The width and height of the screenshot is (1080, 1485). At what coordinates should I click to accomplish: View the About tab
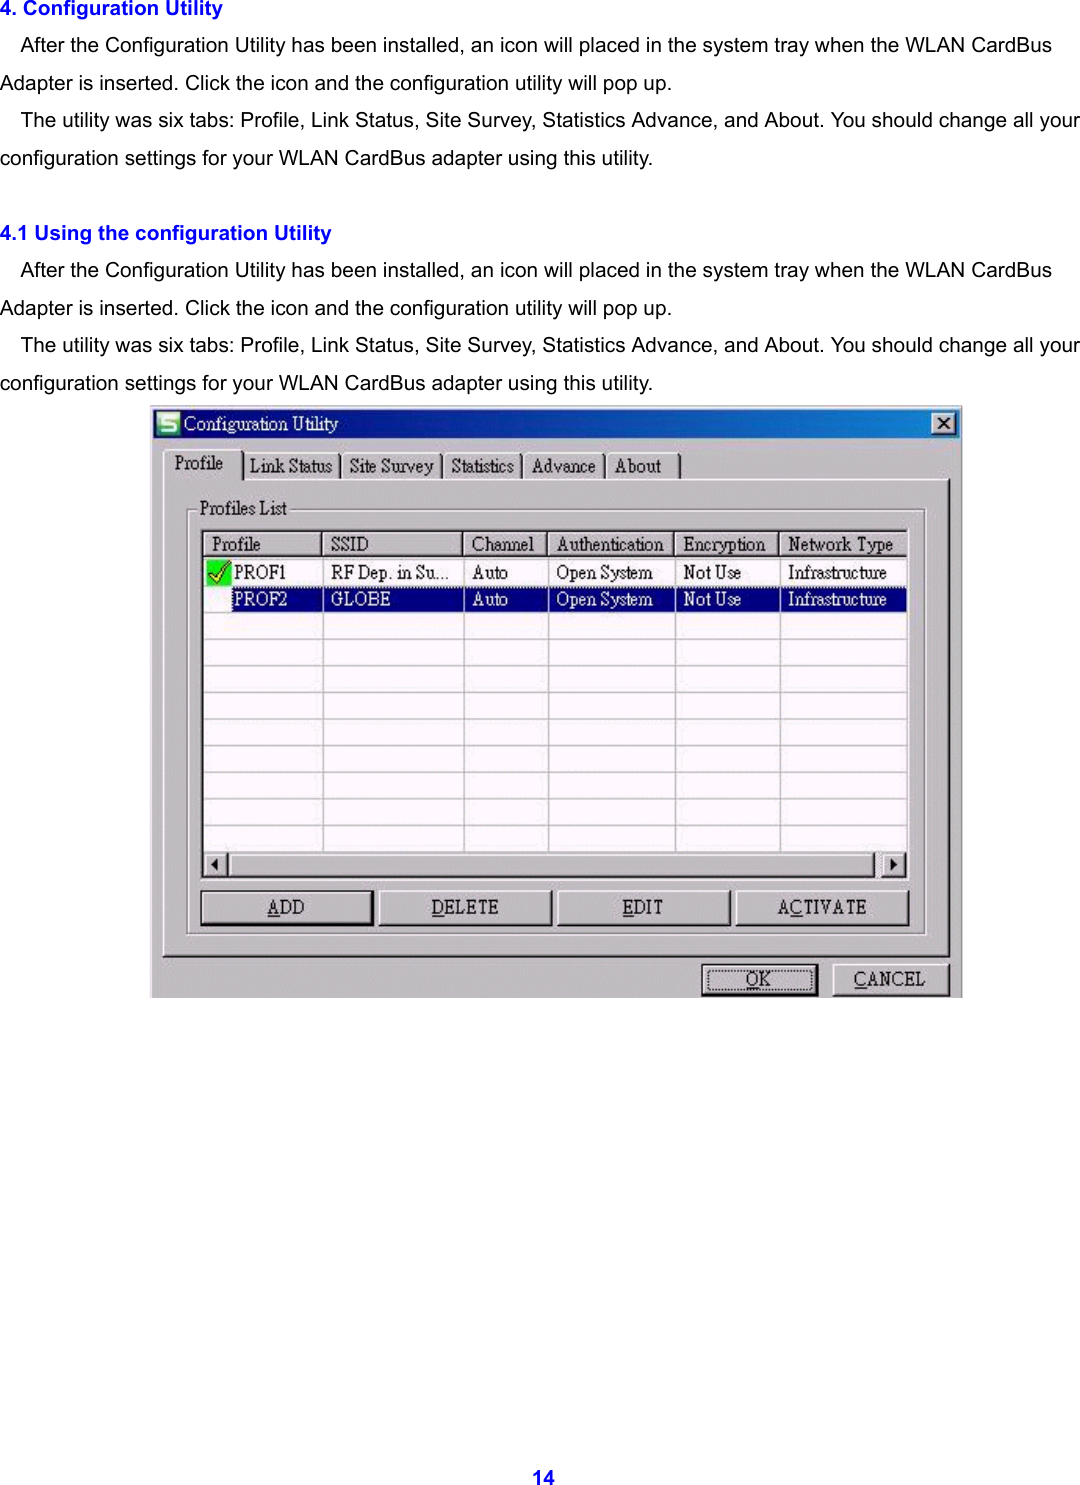pyautogui.click(x=640, y=465)
